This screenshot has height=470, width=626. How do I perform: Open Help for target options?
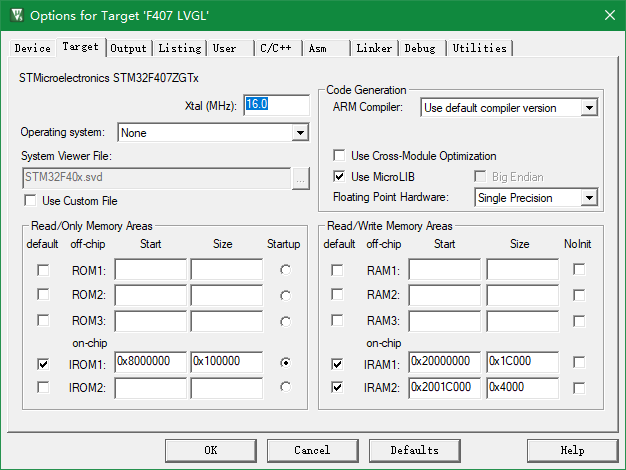point(573,451)
